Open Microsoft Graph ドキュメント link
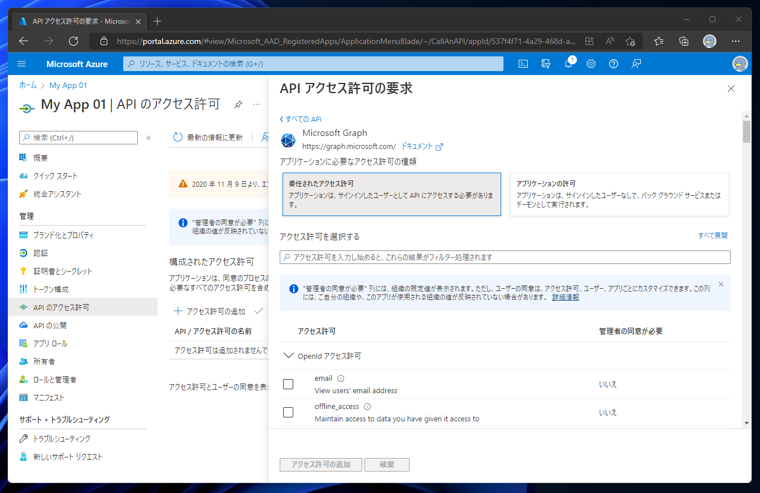 pyautogui.click(x=422, y=146)
